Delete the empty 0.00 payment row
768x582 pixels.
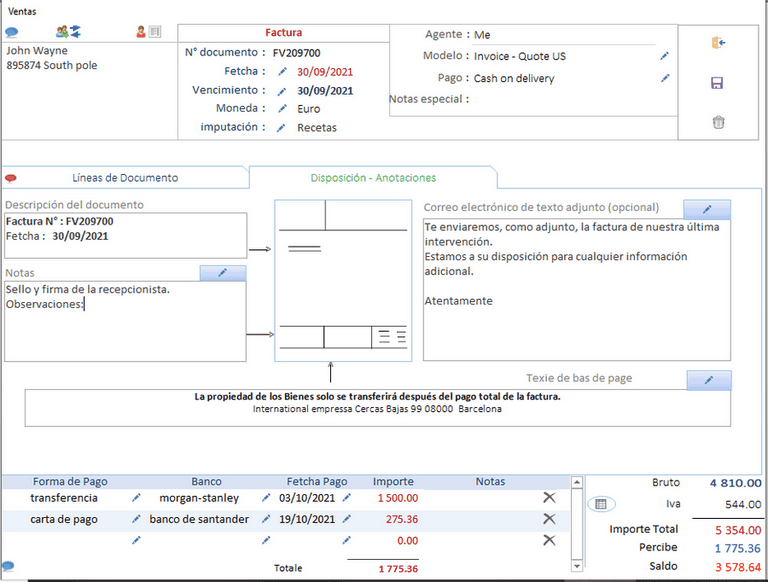click(x=550, y=540)
